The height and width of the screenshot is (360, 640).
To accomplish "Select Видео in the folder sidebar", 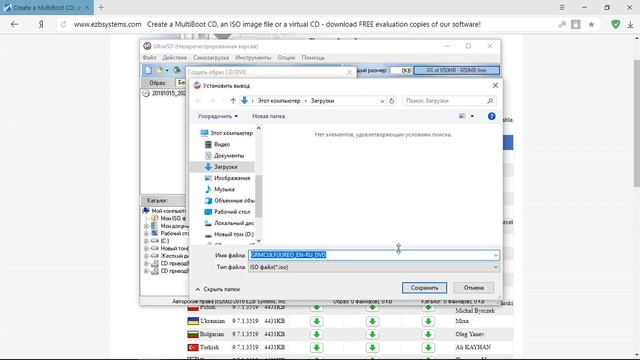I will tap(222, 144).
